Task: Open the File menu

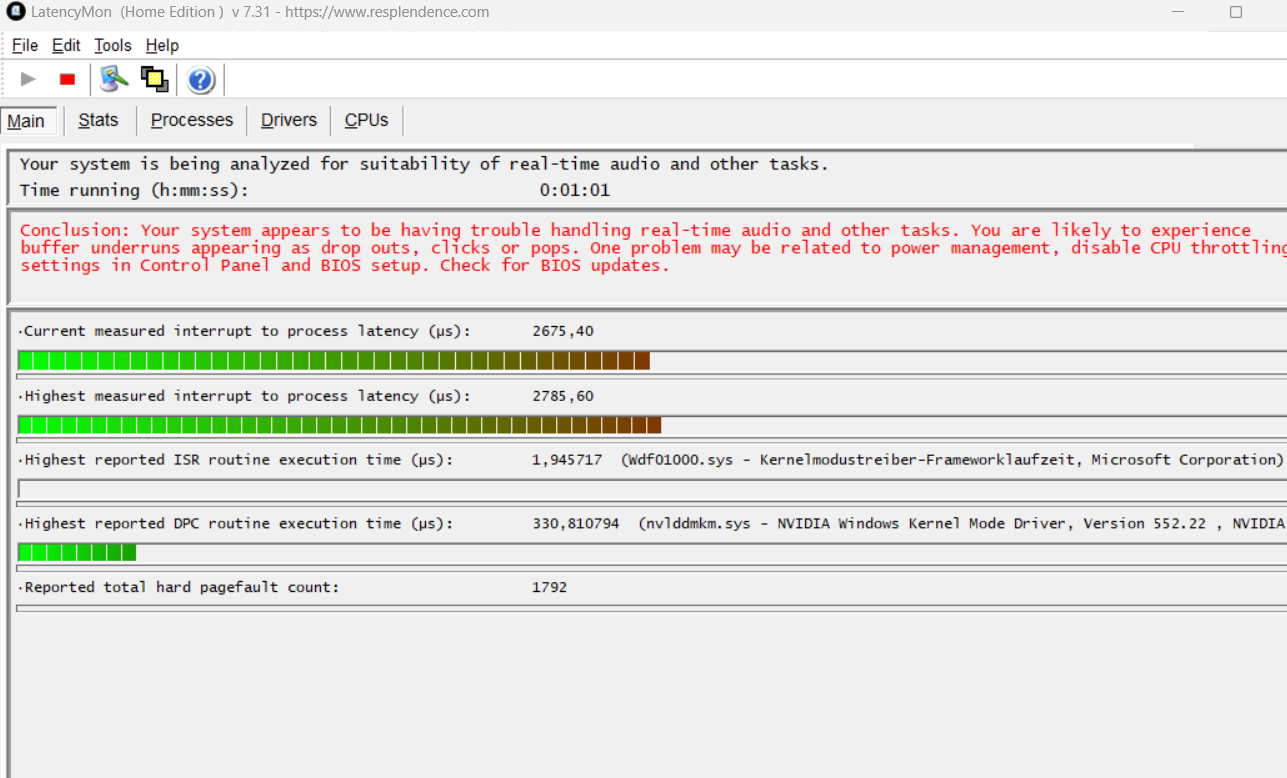Action: pyautogui.click(x=25, y=45)
